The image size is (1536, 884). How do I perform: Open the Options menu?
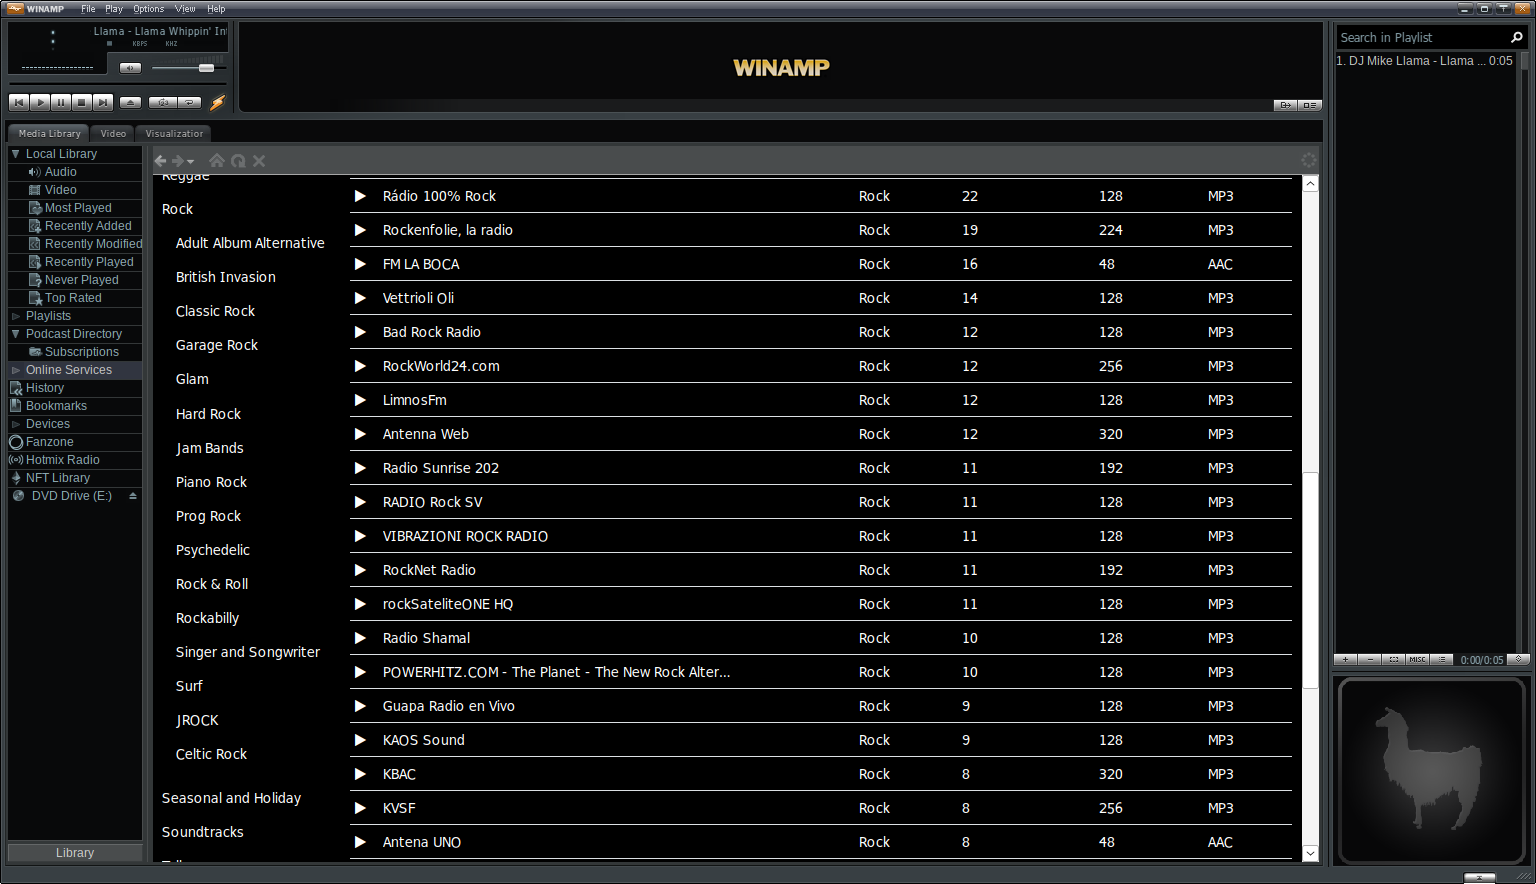149,9
